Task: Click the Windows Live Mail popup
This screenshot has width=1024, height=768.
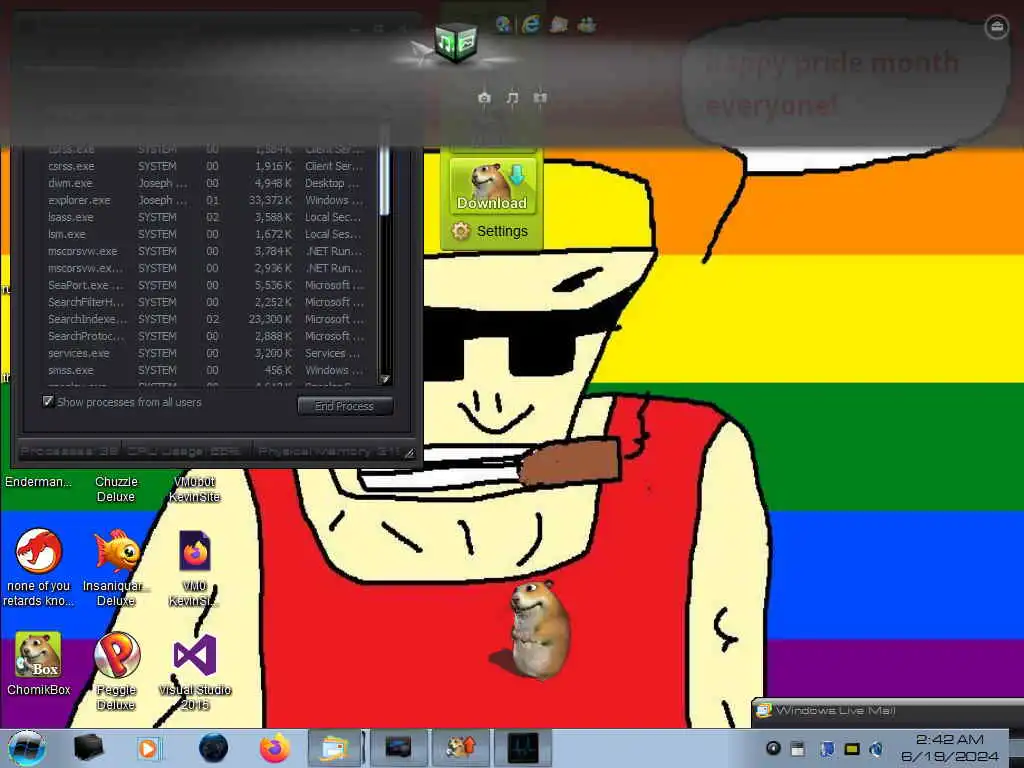Action: coord(888,711)
